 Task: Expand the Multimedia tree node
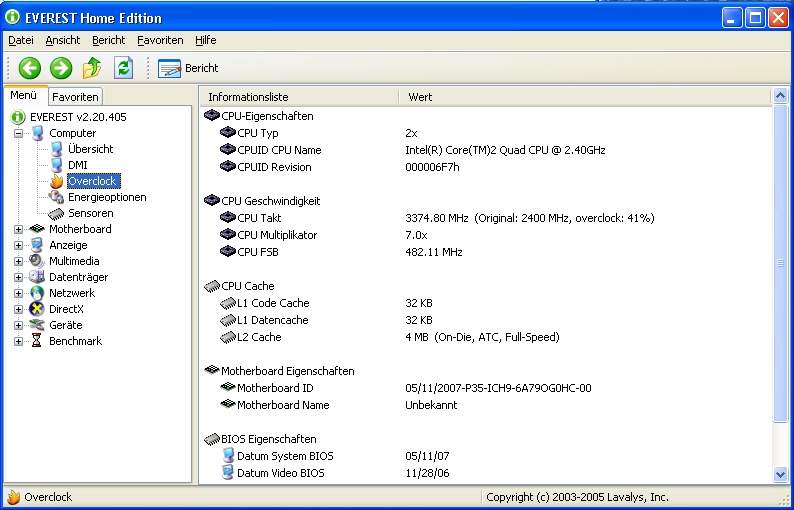18,261
